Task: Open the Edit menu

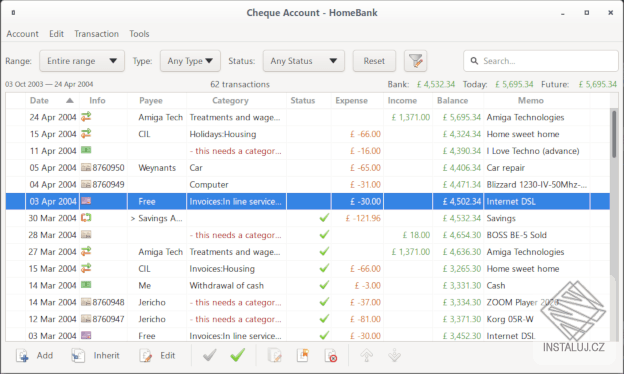Action: click(57, 34)
